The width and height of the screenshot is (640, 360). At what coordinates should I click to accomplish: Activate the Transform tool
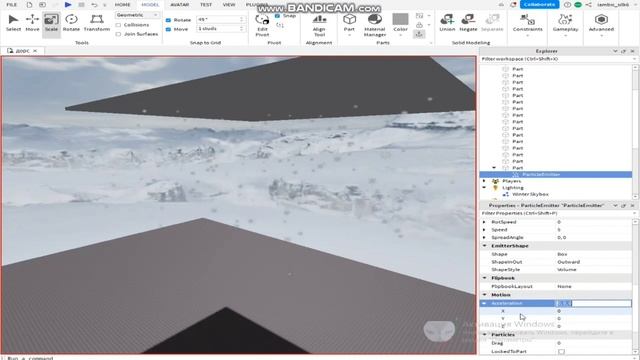point(97,23)
